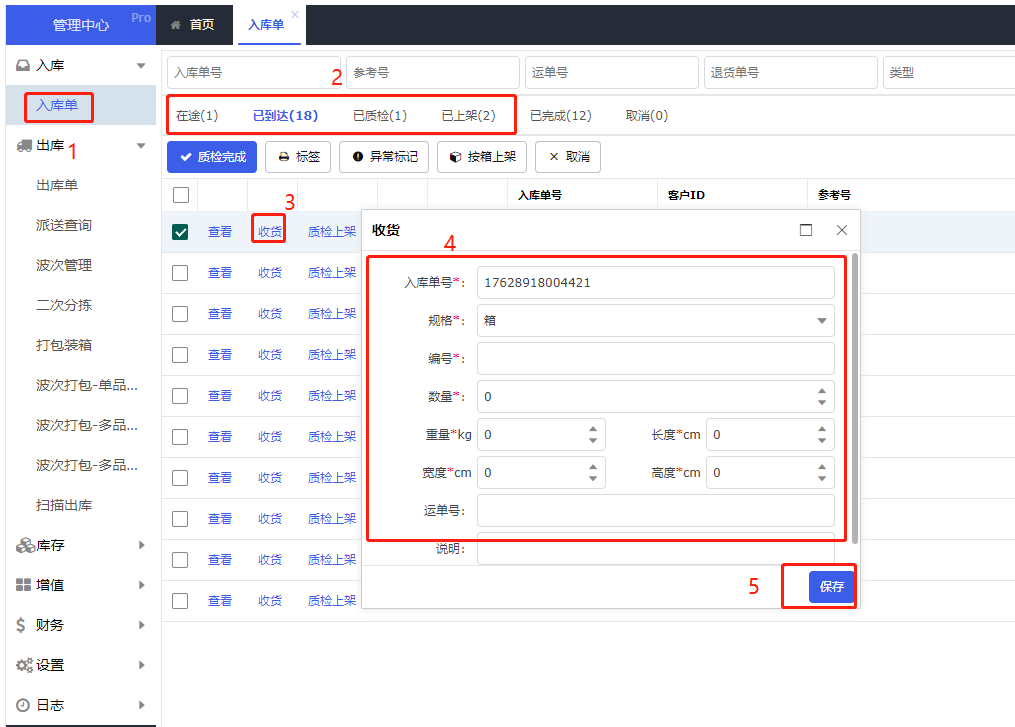Open 派送查询 in the sidebar
This screenshot has height=727, width=1015.
pyautogui.click(x=64, y=225)
